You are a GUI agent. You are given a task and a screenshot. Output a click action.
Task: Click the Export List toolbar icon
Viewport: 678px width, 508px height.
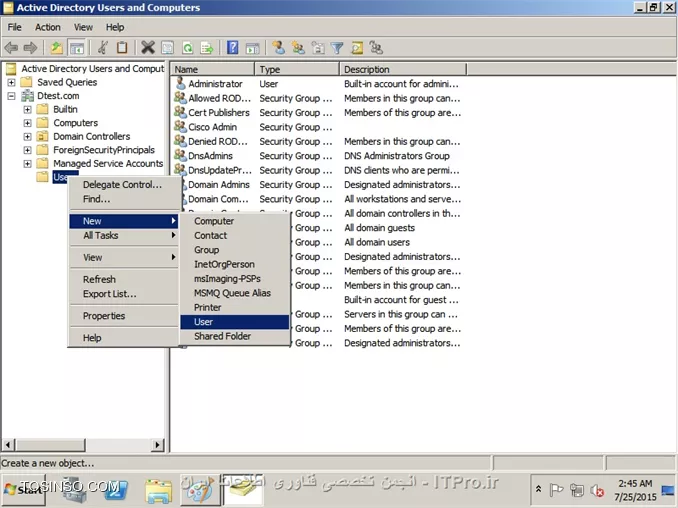(x=207, y=48)
